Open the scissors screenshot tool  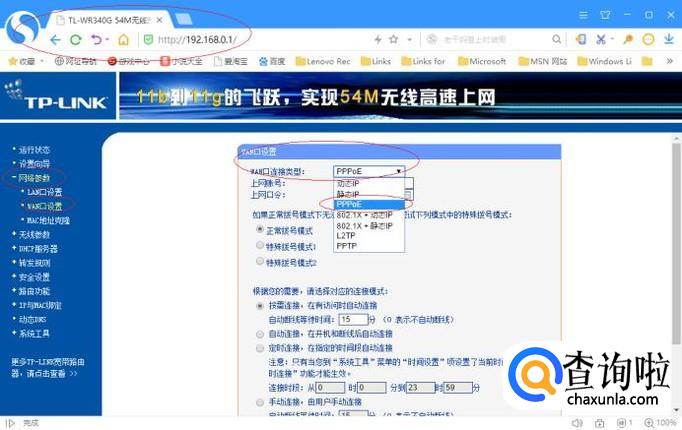[x=601, y=40]
